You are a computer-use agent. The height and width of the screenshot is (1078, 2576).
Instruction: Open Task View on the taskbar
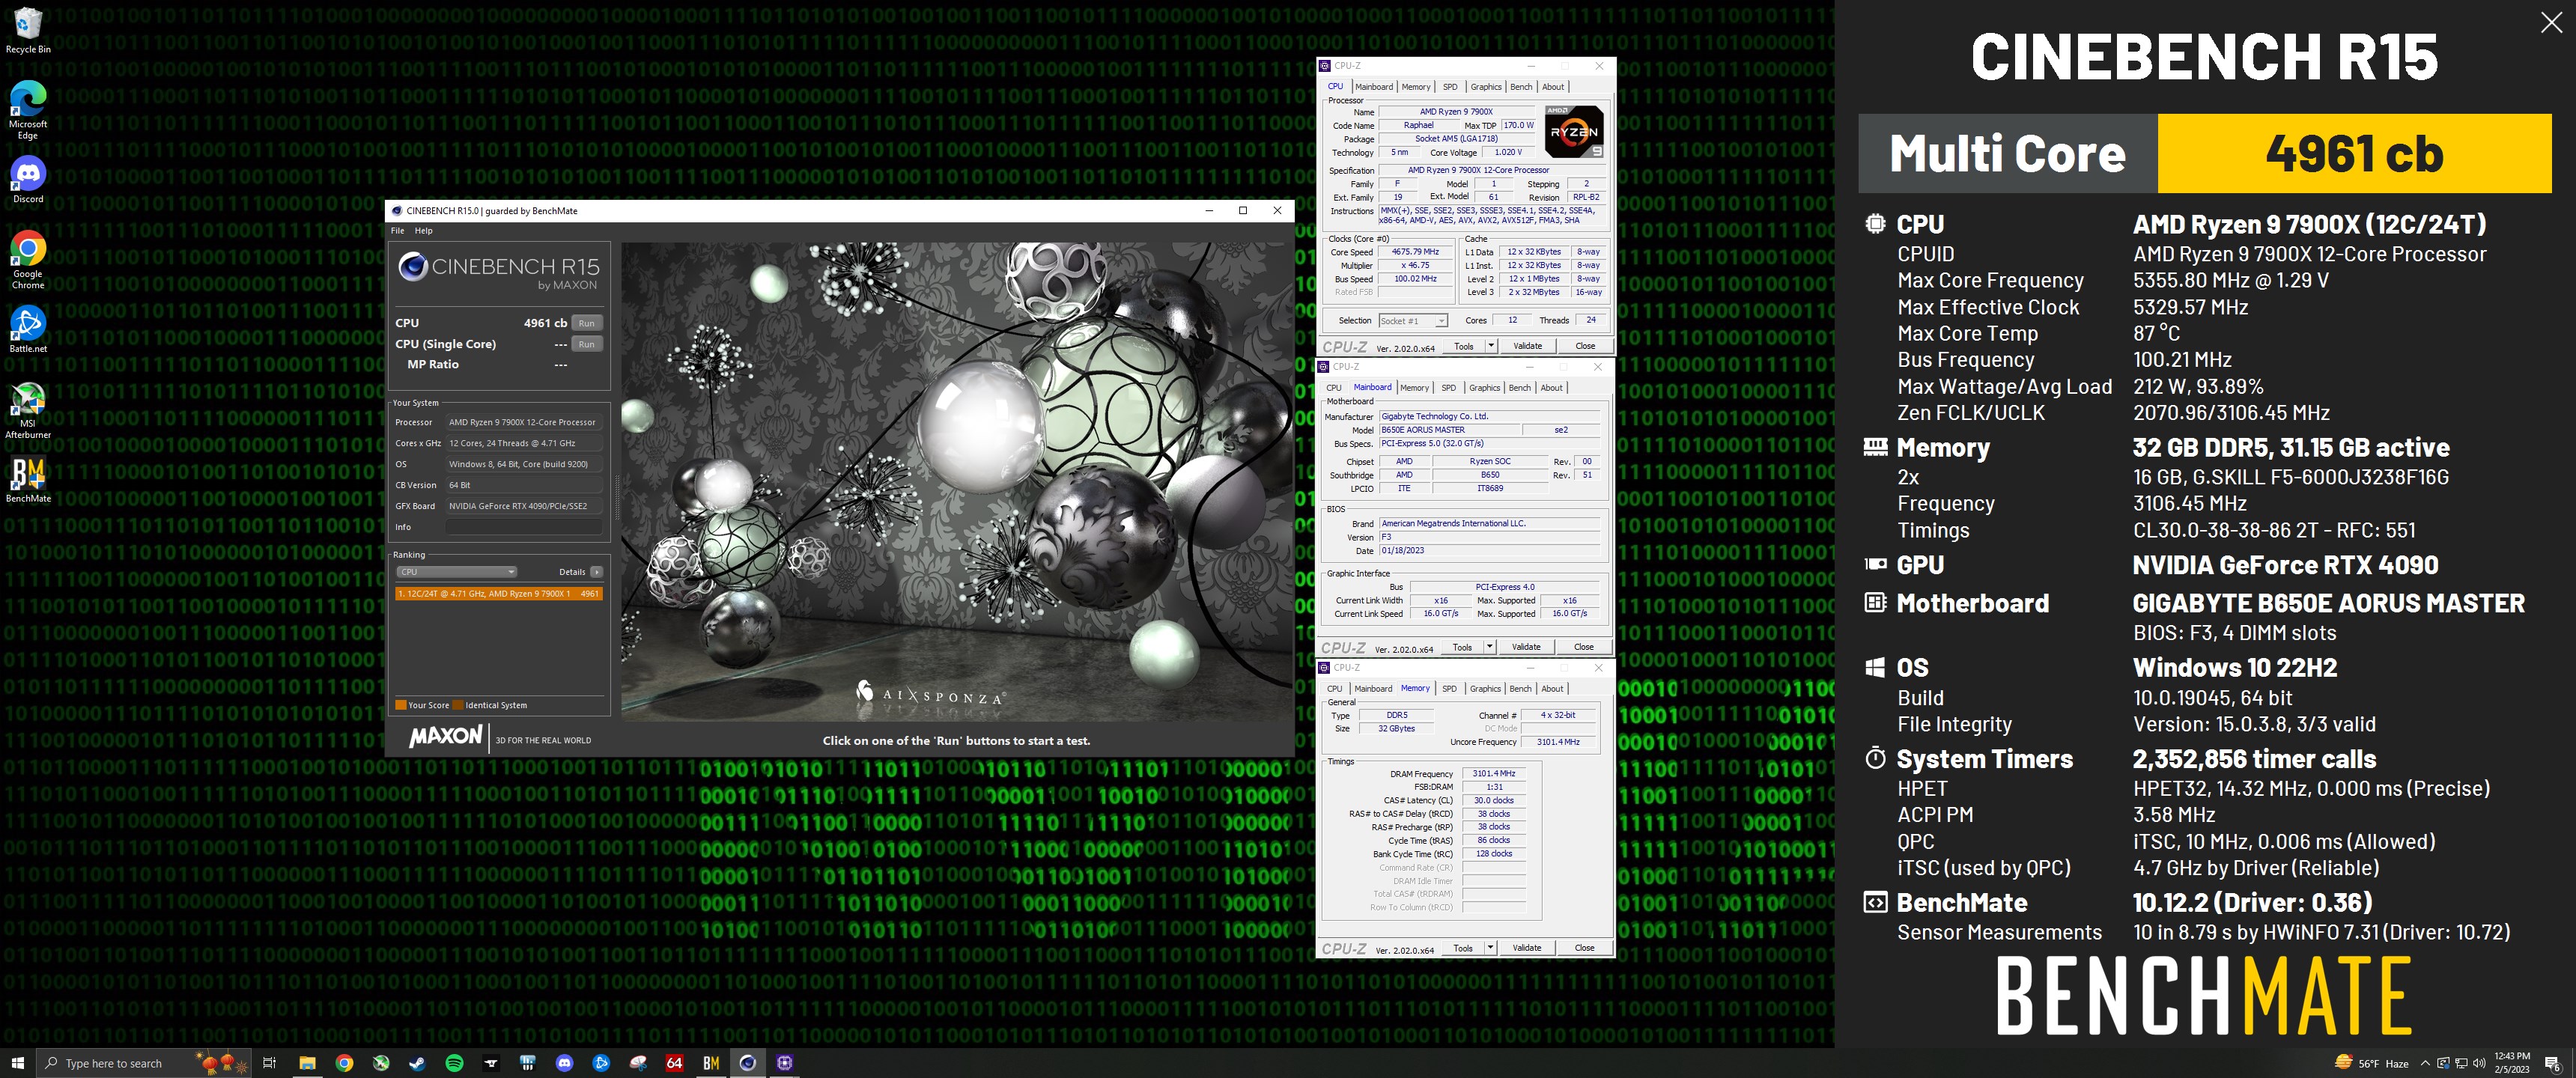click(x=269, y=1062)
